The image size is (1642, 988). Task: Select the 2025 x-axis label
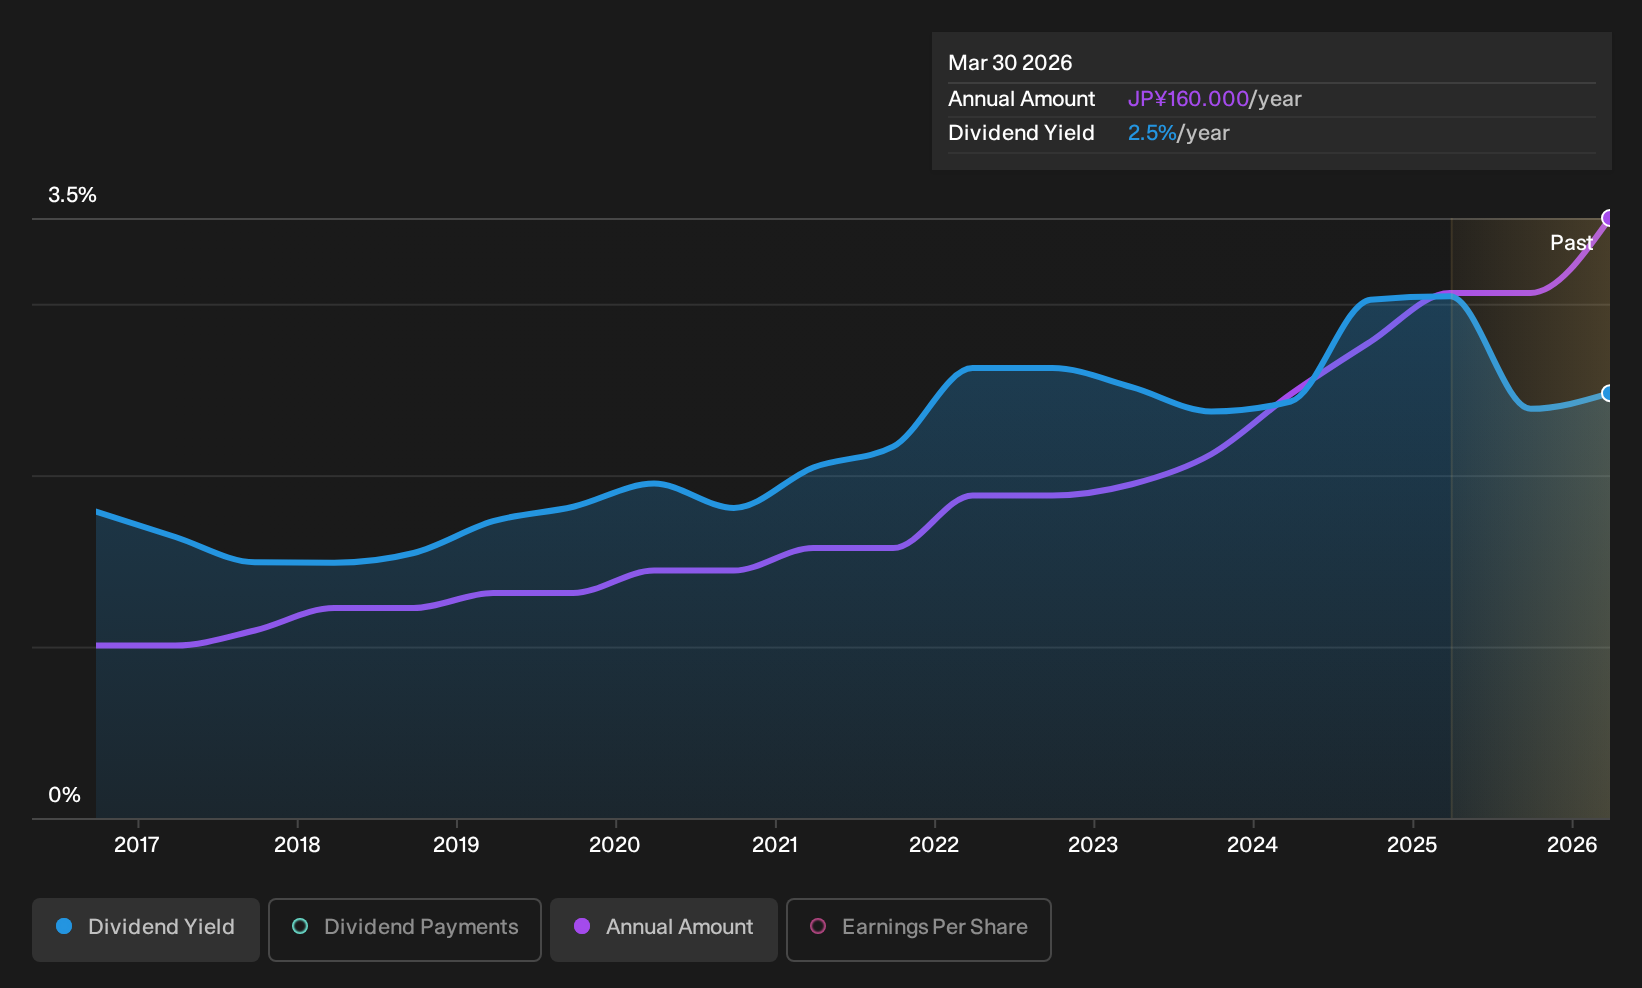point(1412,845)
